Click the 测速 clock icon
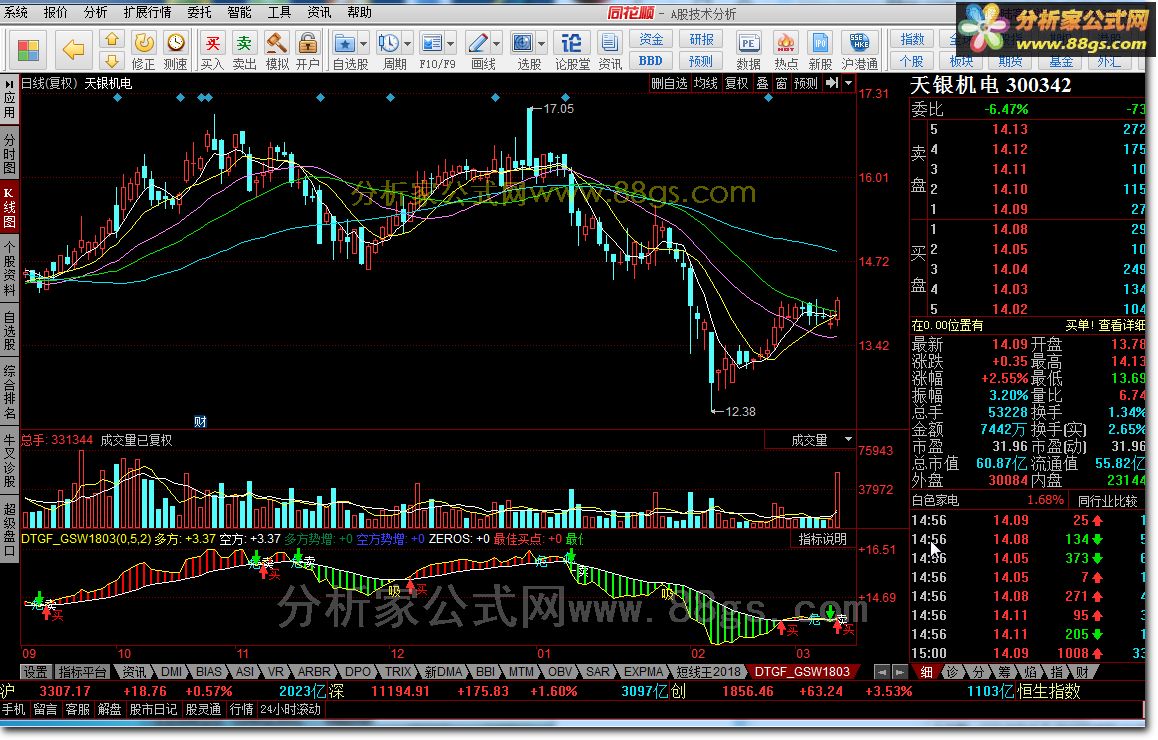This screenshot has width=1158, height=740. [176, 43]
